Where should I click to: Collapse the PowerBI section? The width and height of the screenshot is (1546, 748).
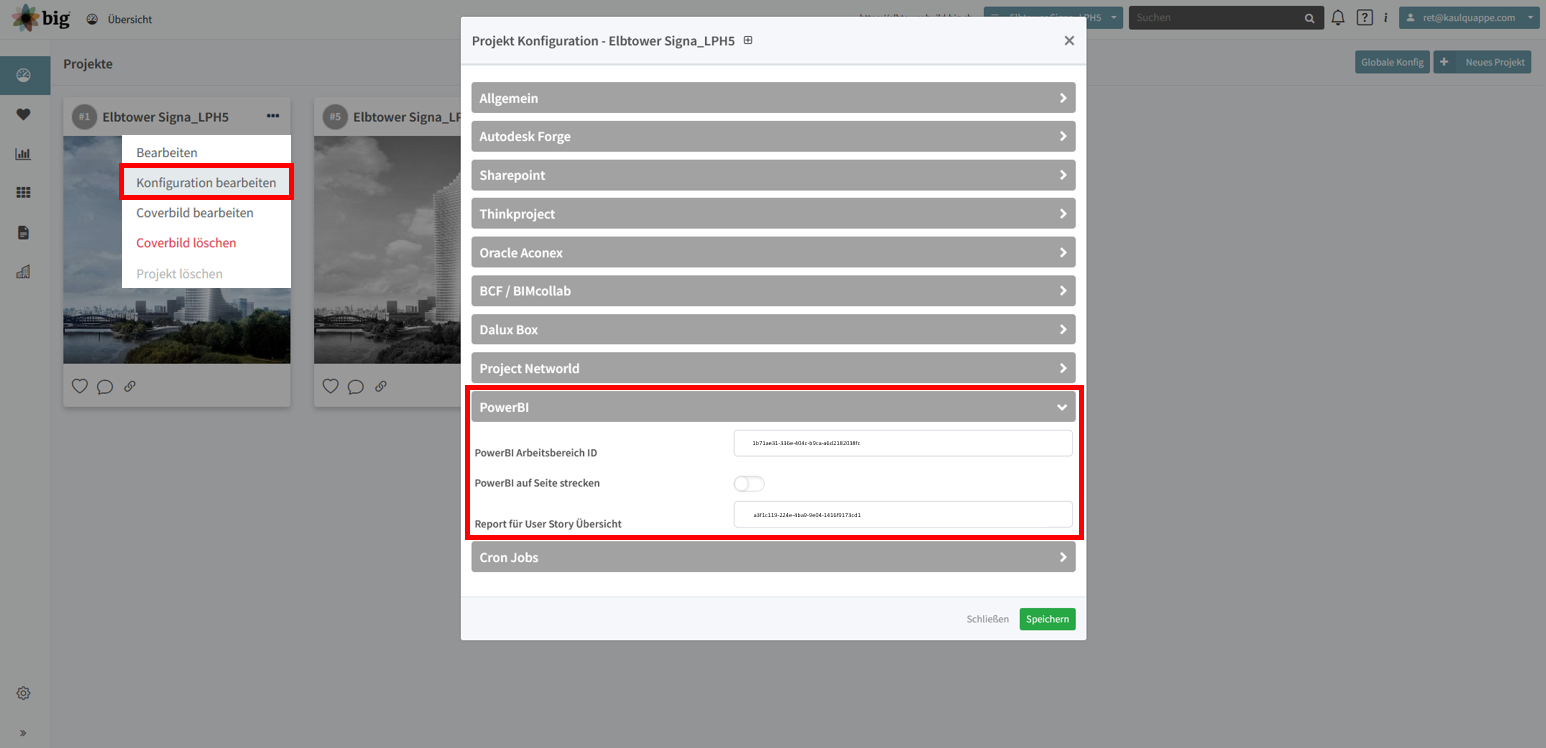point(773,407)
